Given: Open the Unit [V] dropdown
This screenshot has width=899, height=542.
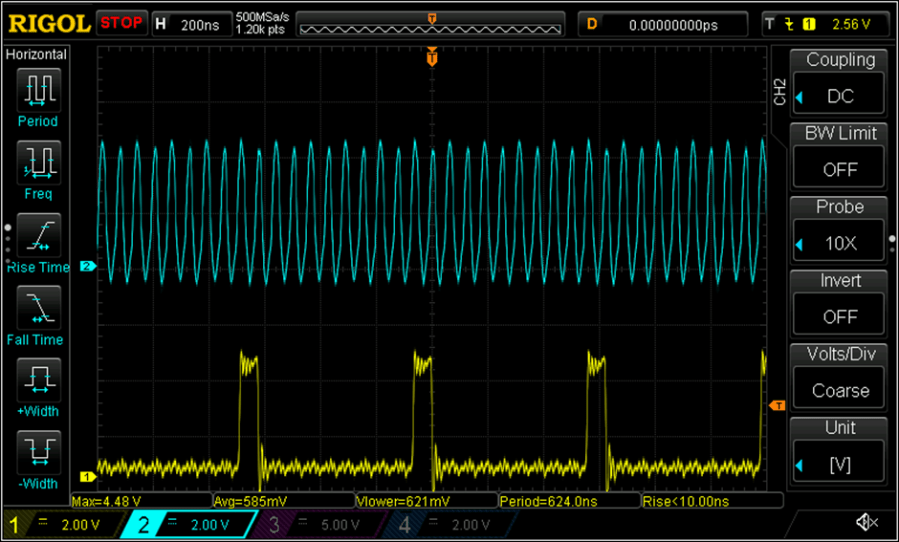Looking at the screenshot, I should pos(840,464).
